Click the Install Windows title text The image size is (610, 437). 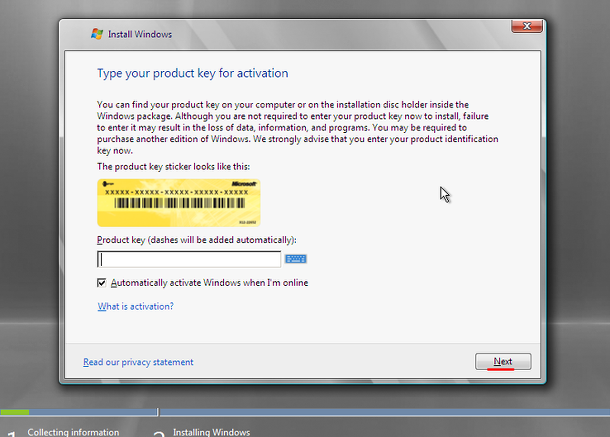(140, 34)
